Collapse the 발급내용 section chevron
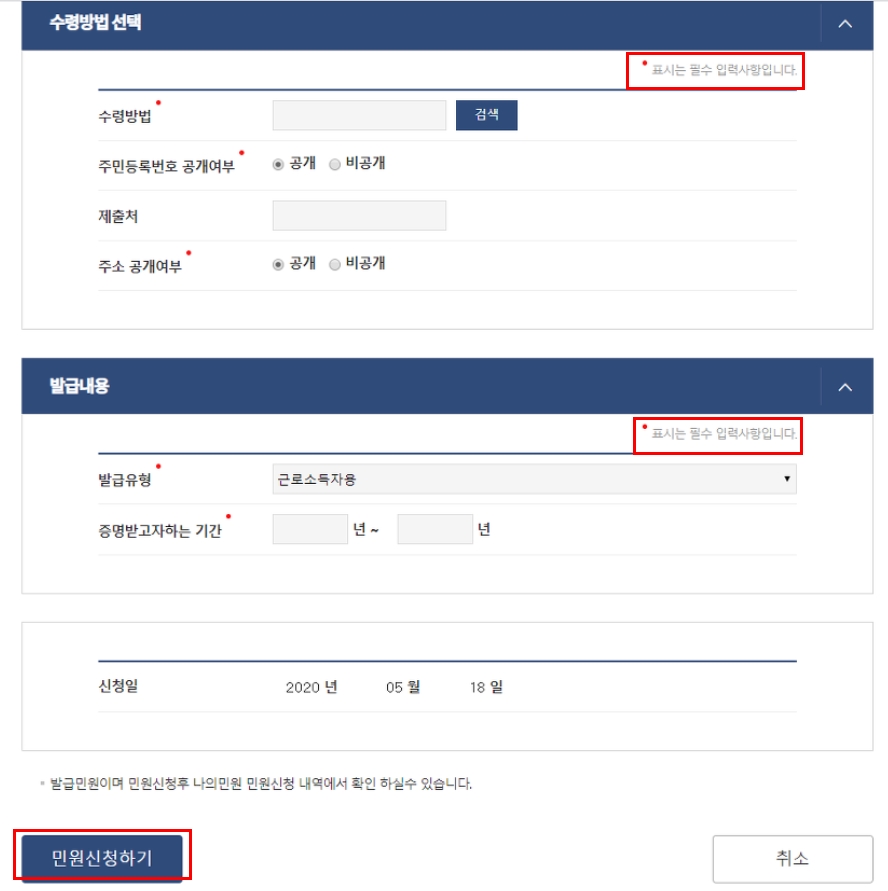 pyautogui.click(x=845, y=388)
